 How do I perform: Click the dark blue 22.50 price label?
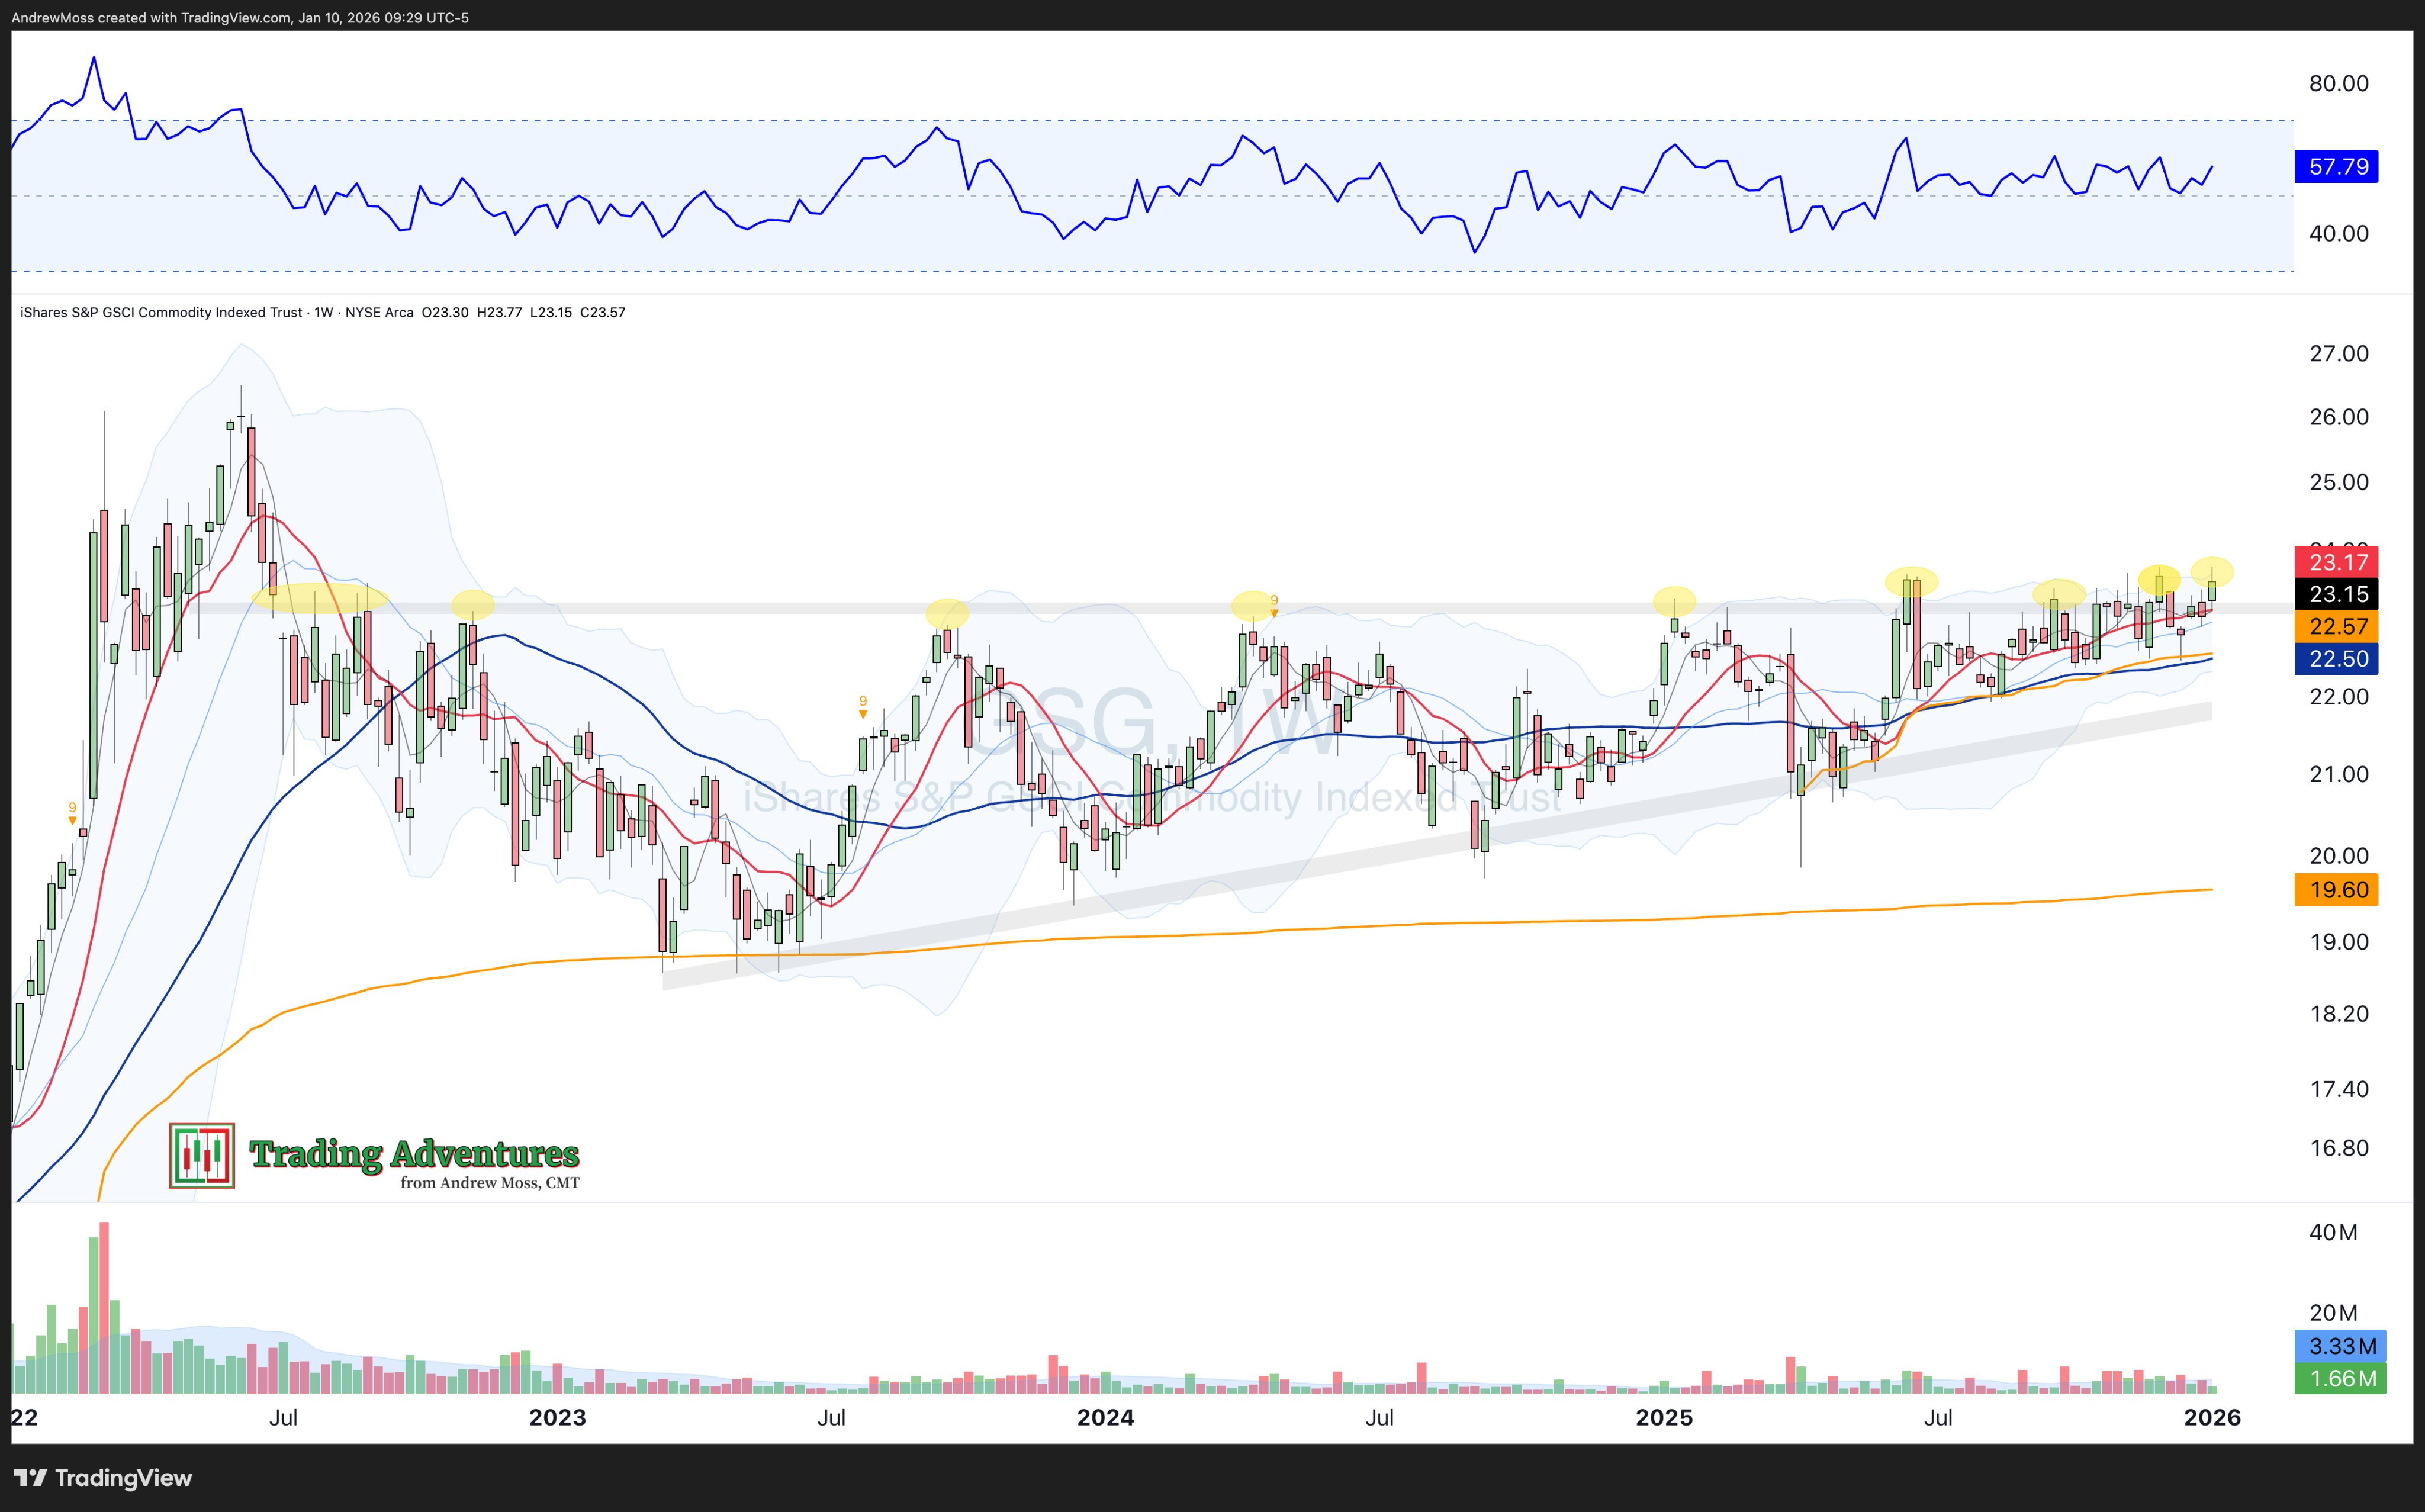pos(2337,658)
